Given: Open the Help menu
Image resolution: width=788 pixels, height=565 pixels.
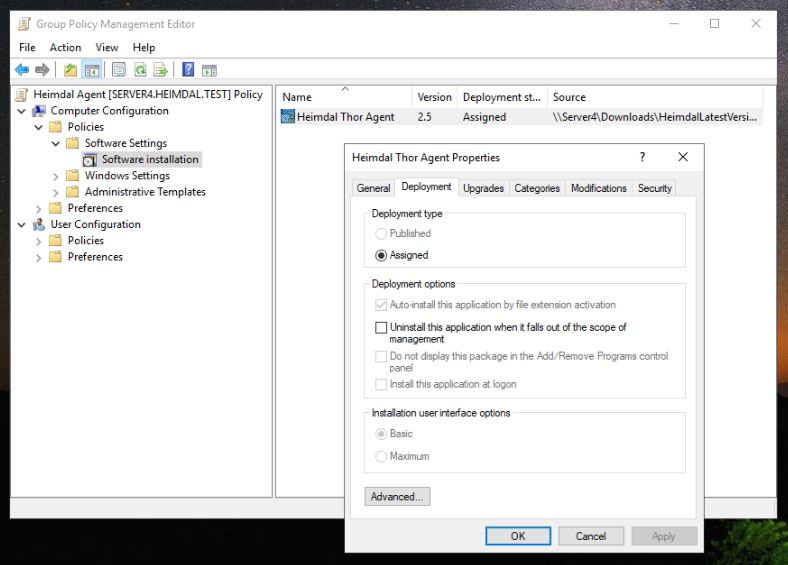Looking at the screenshot, I should click(x=144, y=47).
